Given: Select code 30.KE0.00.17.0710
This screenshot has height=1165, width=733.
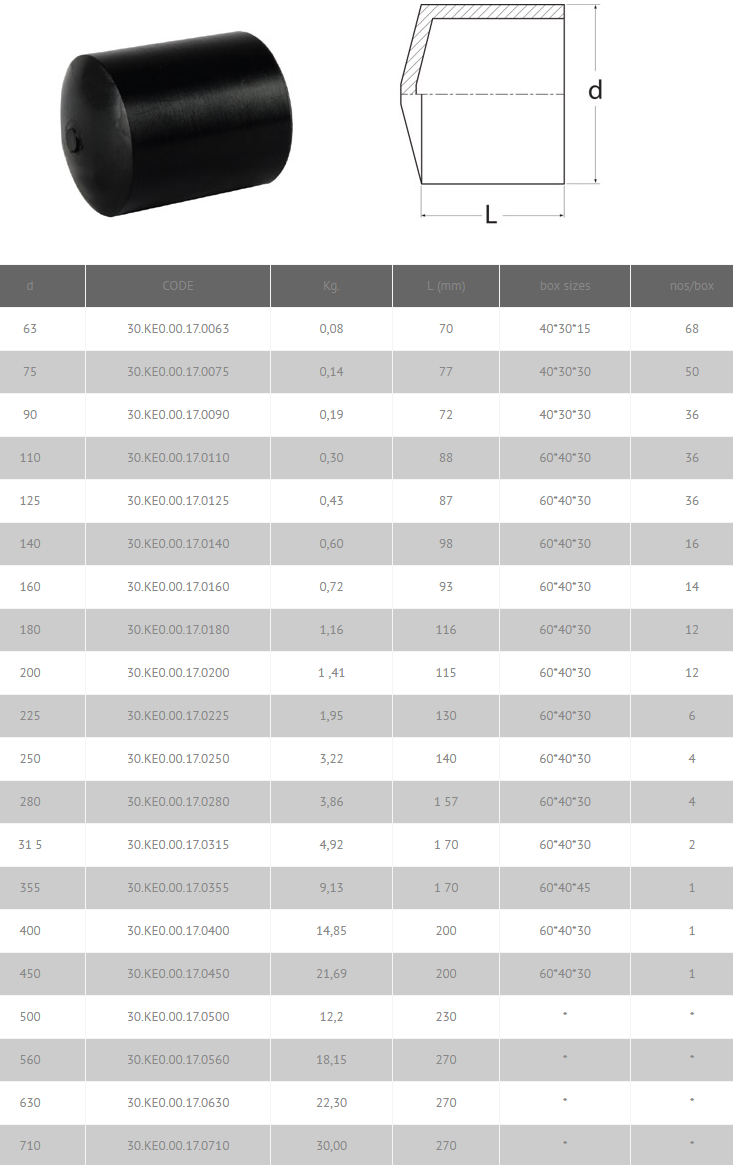Looking at the screenshot, I should click(178, 1146).
